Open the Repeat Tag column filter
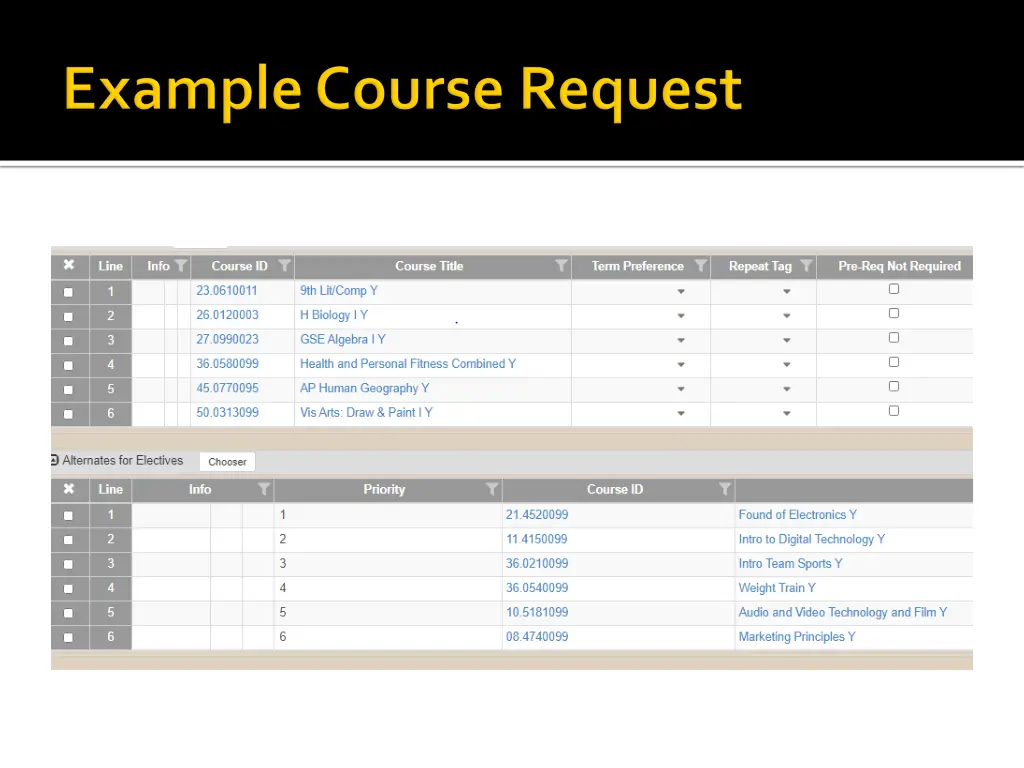The width and height of the screenshot is (1024, 768). 806,266
